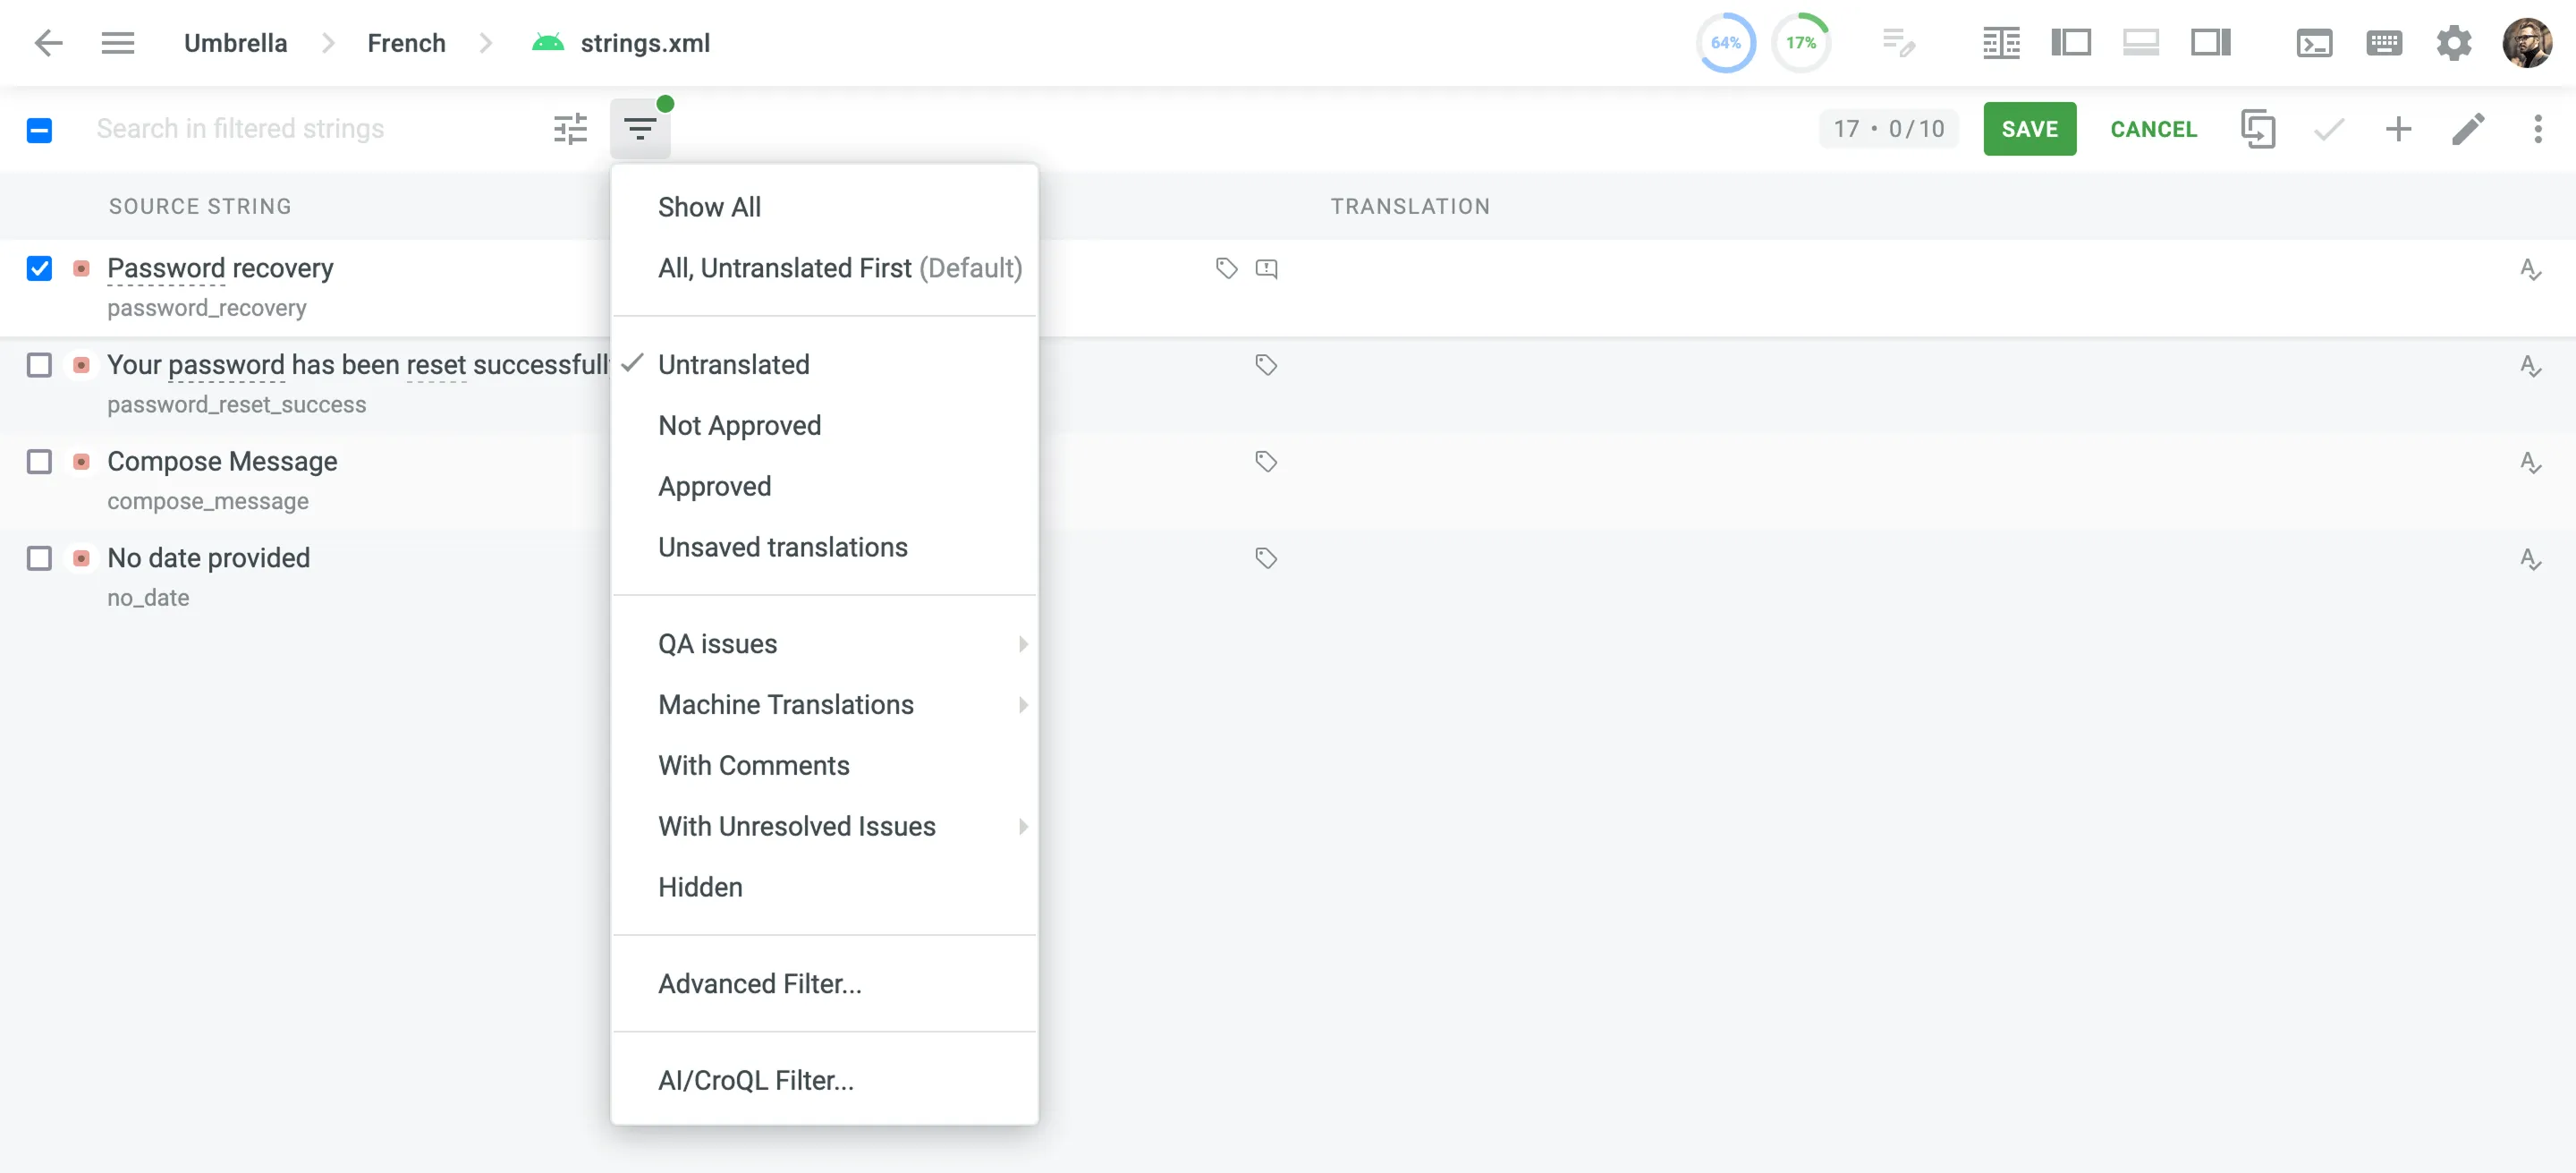Select Show All from the filter menu
The image size is (2576, 1173).
point(709,206)
